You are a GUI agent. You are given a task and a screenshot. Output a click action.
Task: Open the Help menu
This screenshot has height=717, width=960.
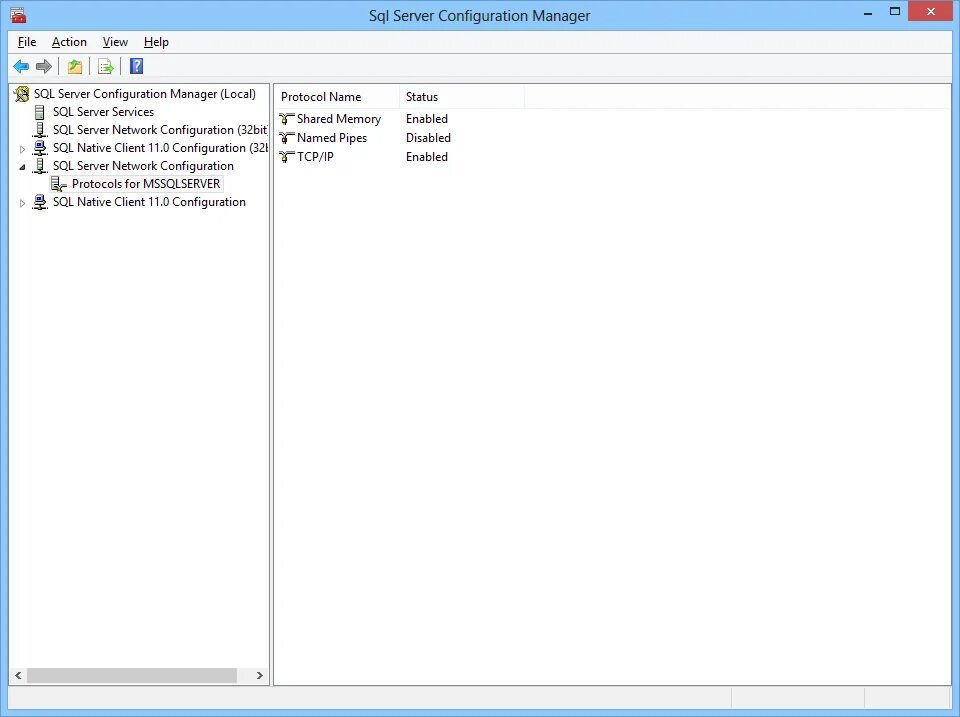[156, 42]
